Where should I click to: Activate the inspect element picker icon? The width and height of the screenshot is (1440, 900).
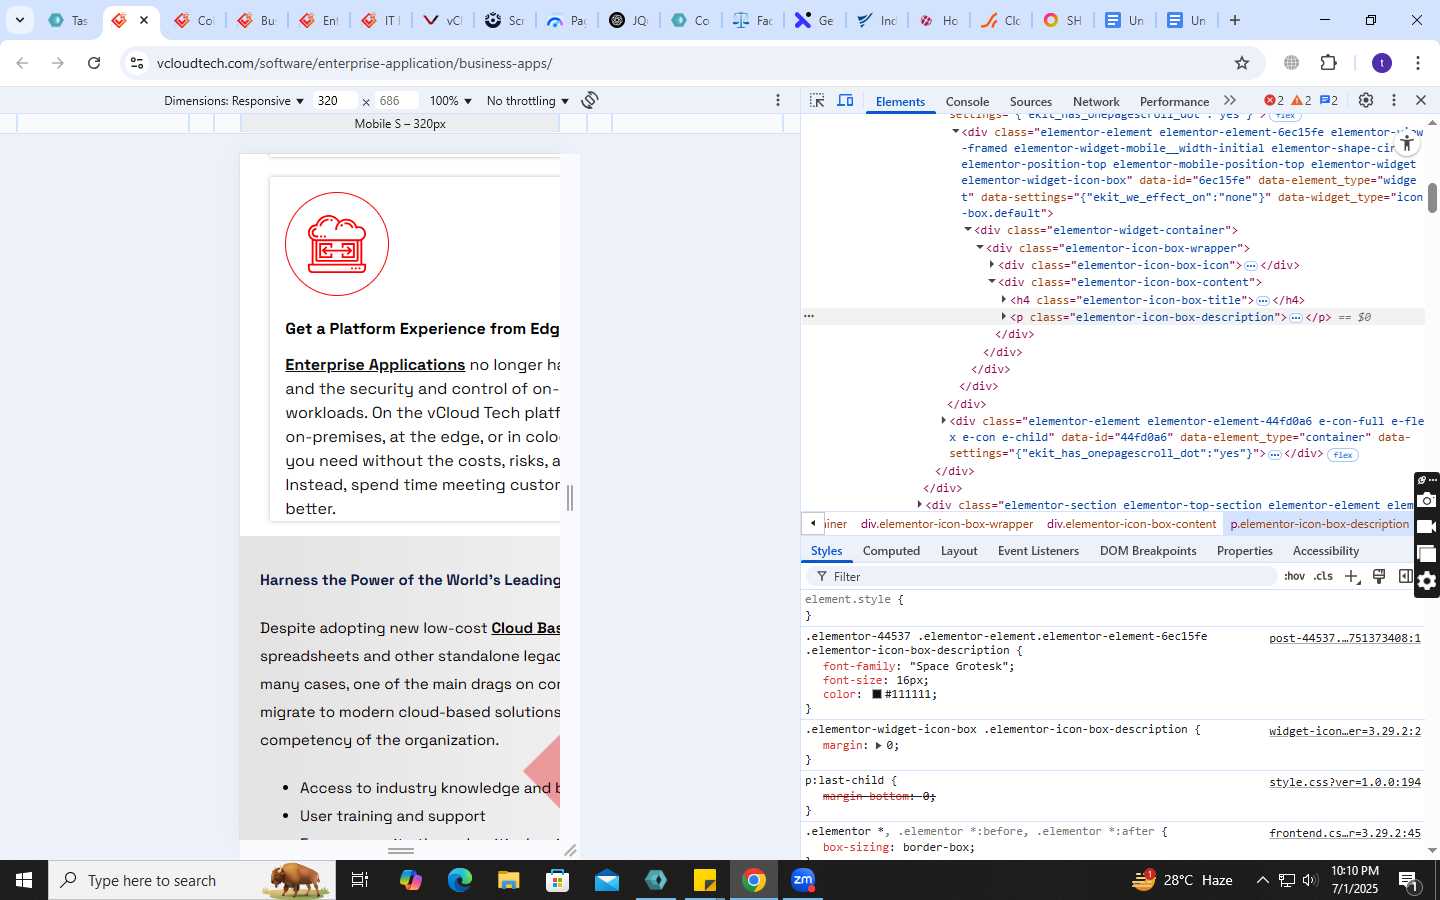pos(817,100)
